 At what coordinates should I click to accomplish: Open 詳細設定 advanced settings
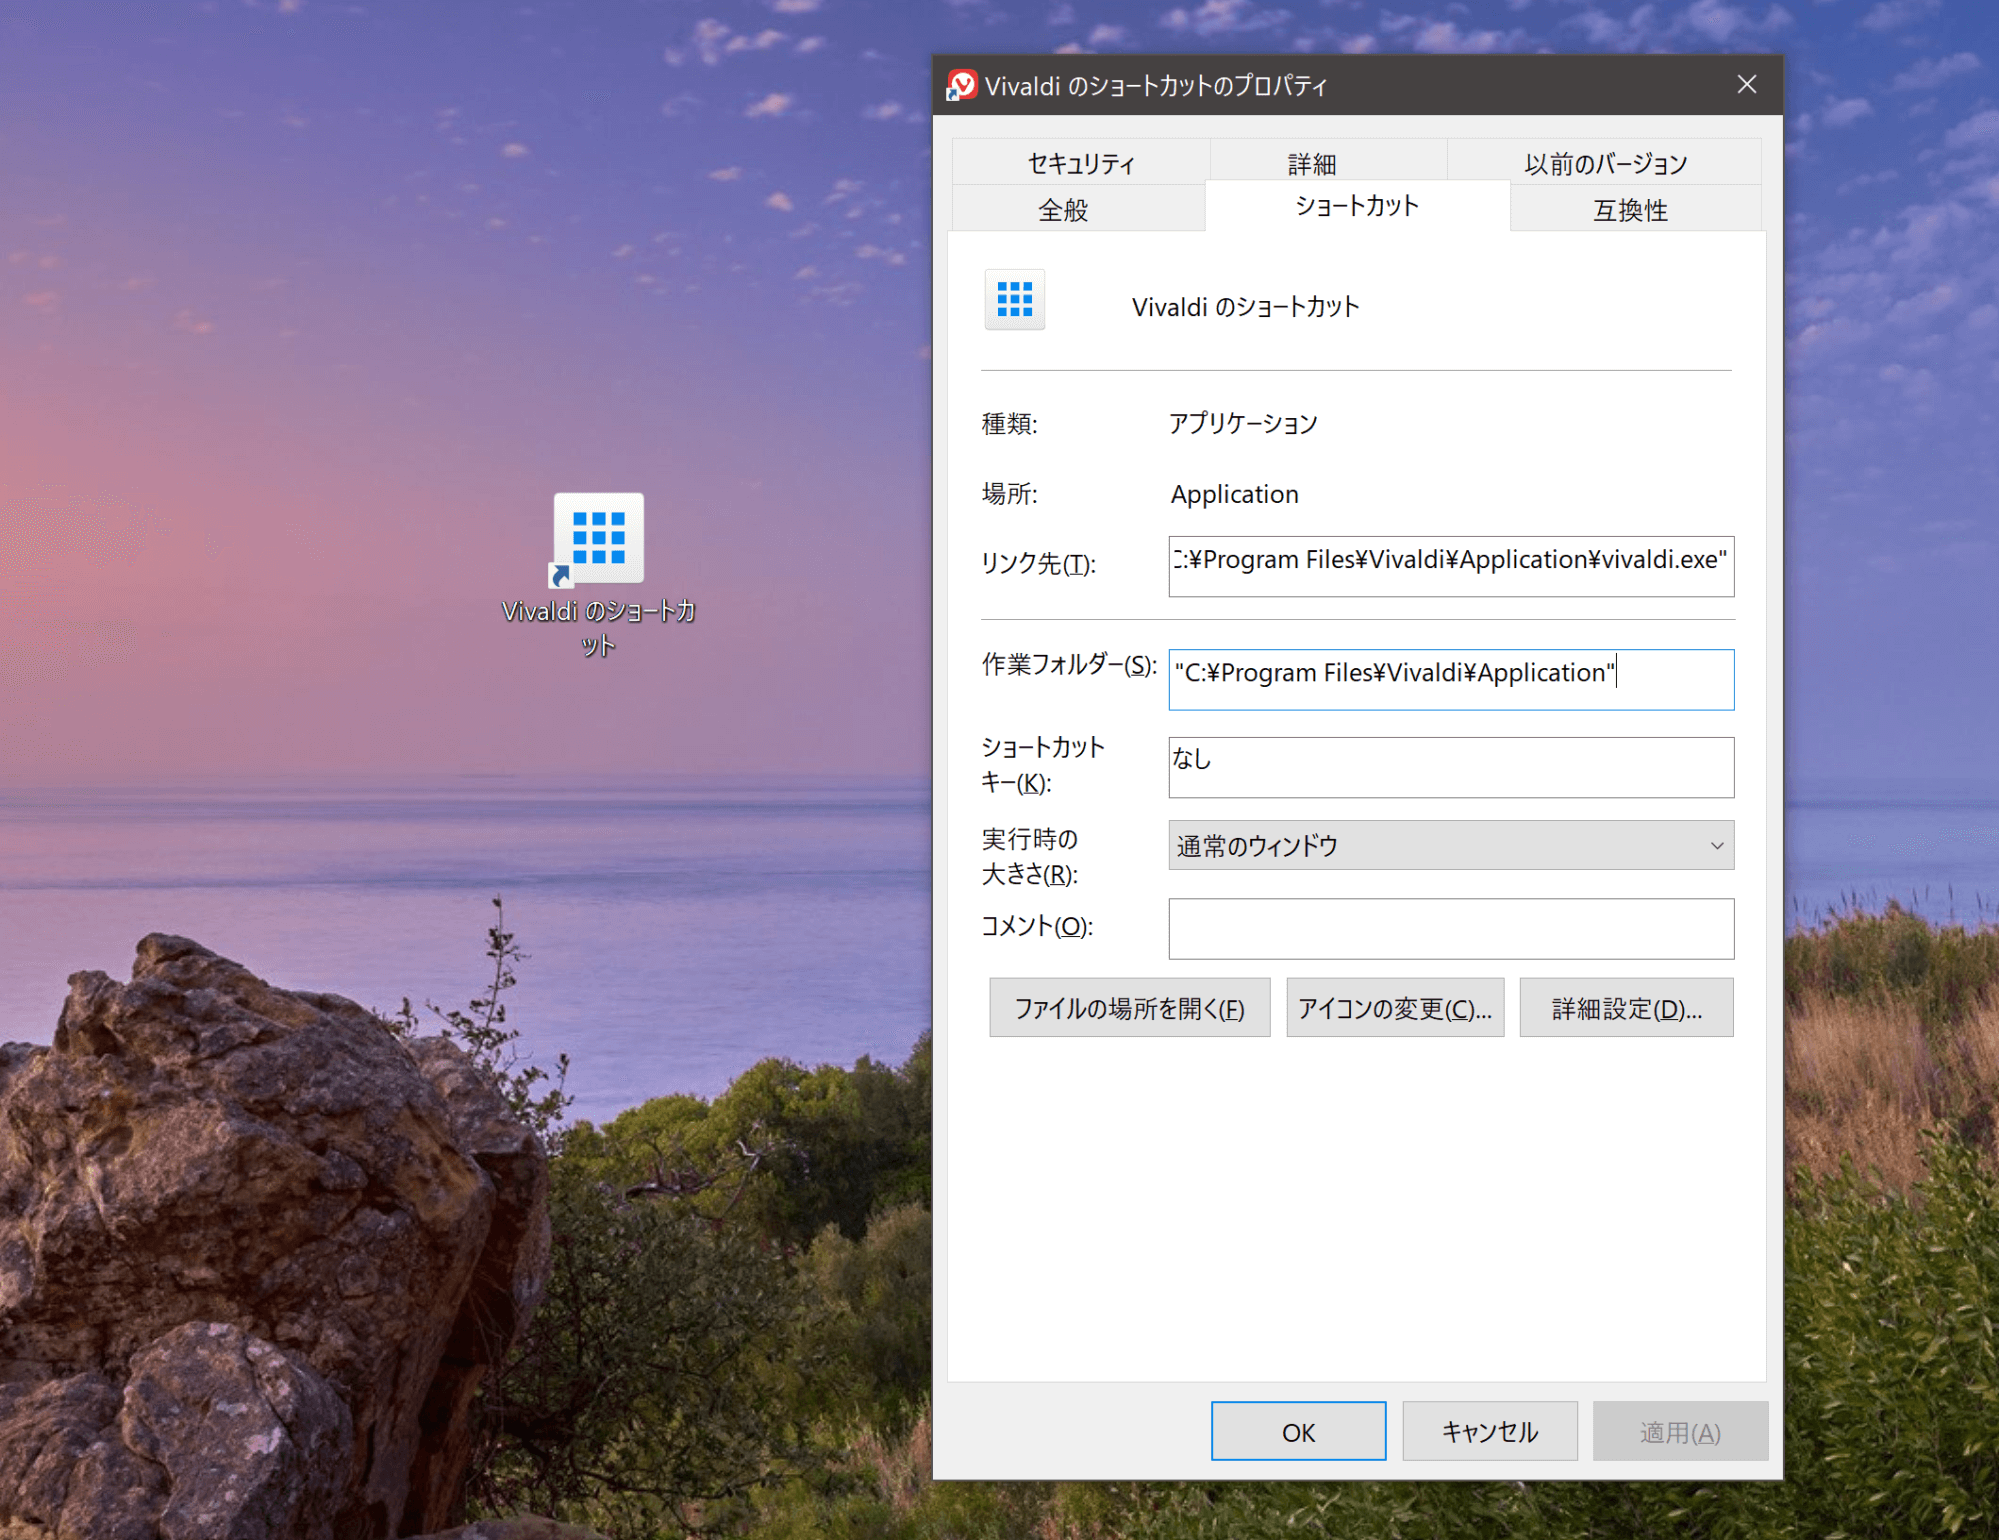(x=1627, y=1008)
